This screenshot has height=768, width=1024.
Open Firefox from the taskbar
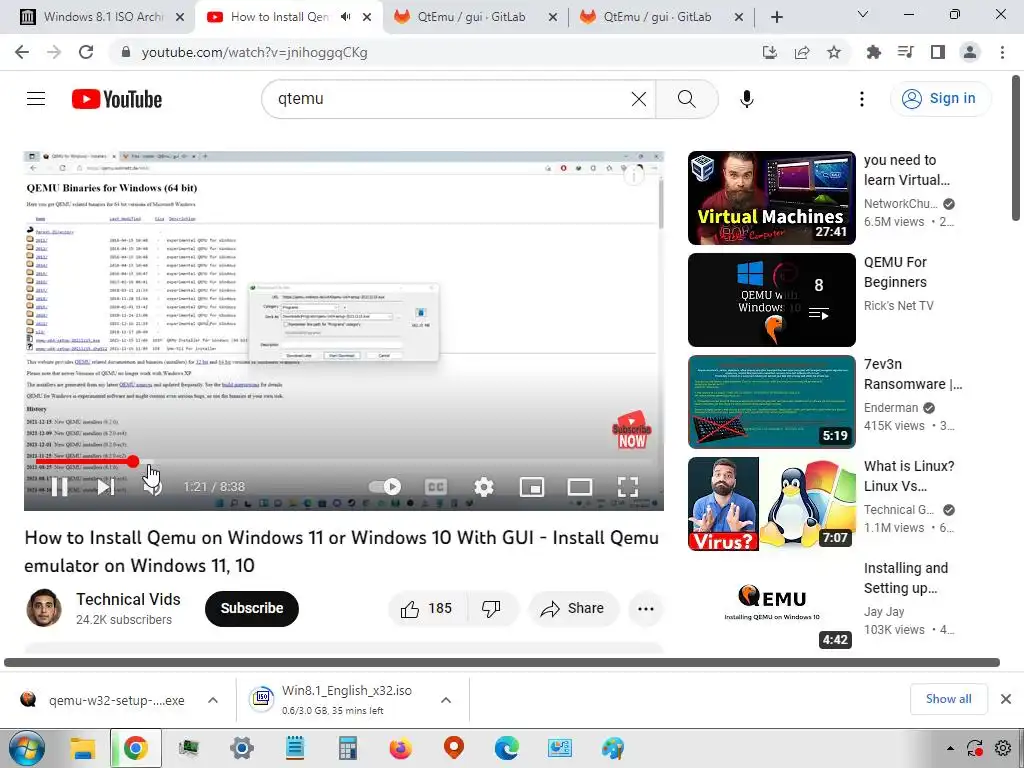(x=400, y=748)
